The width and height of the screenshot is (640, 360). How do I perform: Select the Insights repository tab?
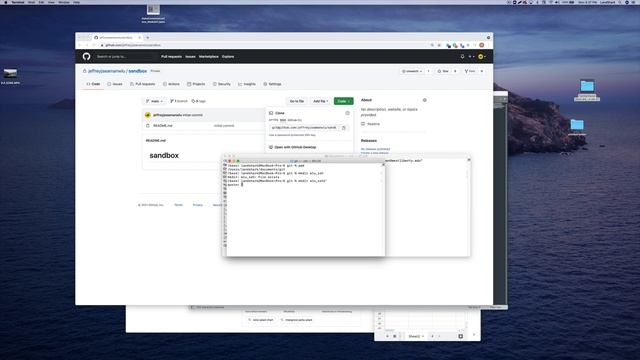(247, 84)
